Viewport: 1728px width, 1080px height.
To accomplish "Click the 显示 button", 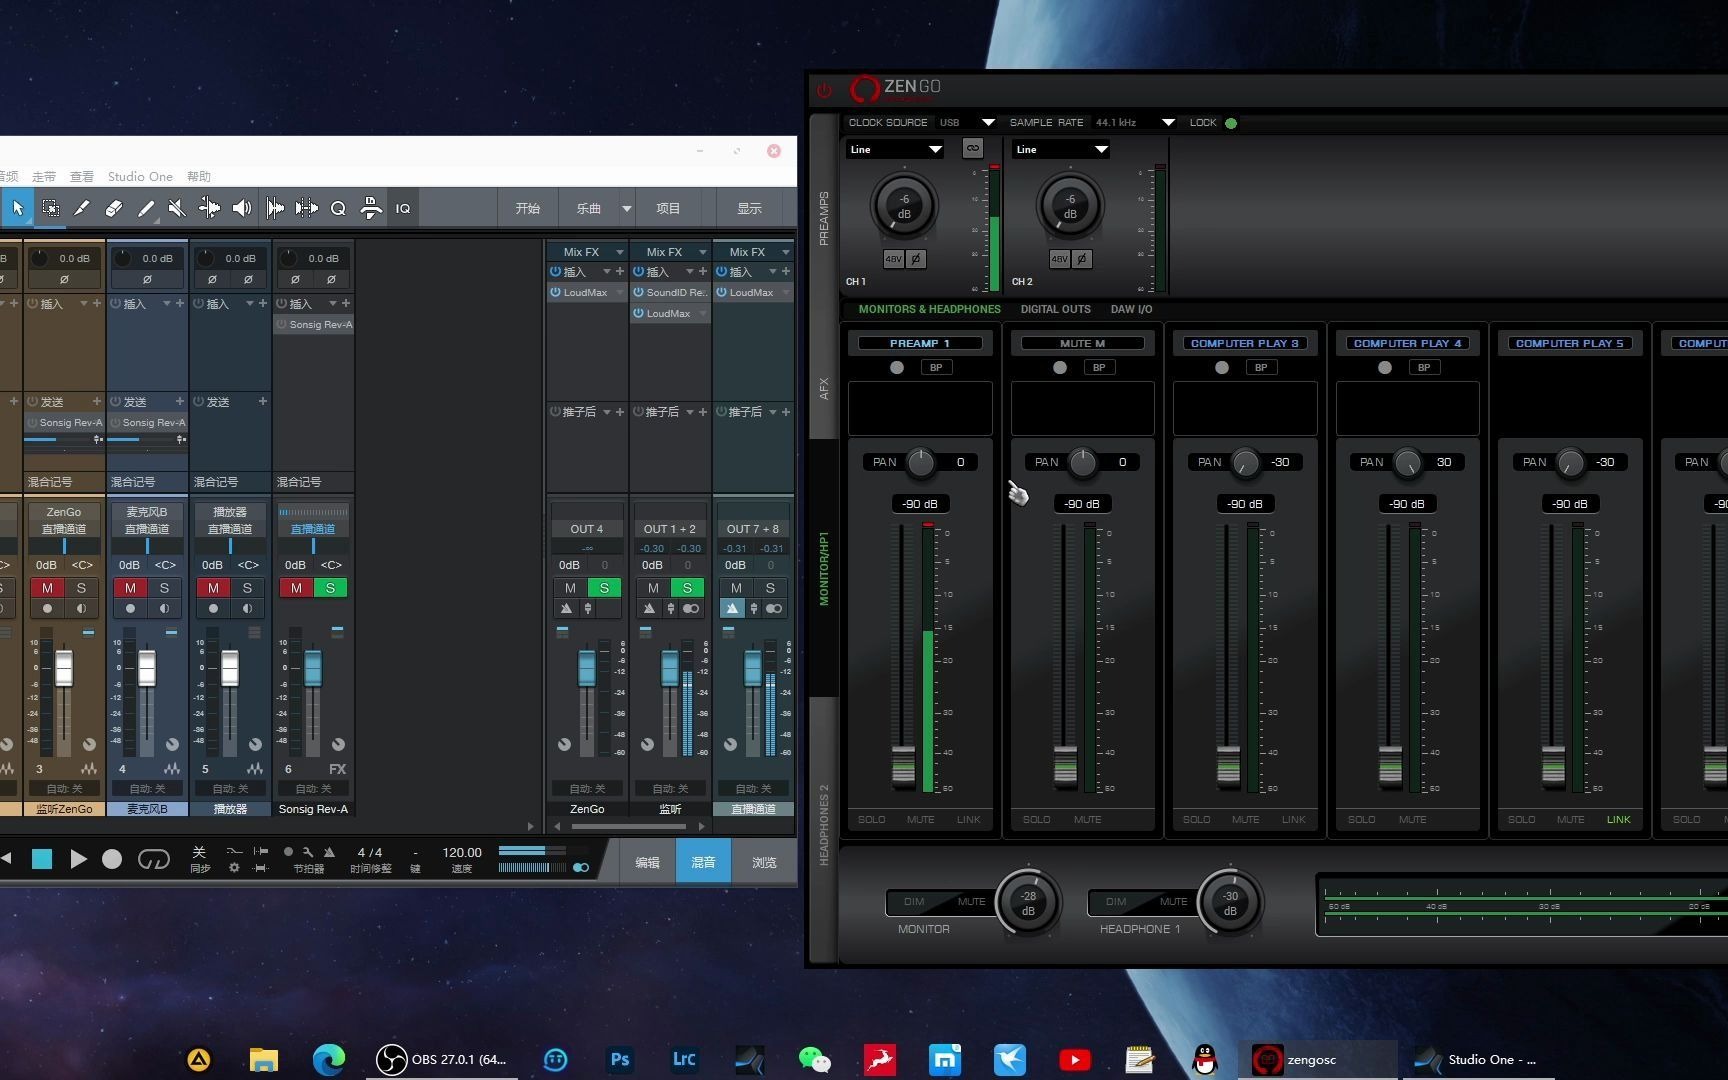I will [x=749, y=209].
